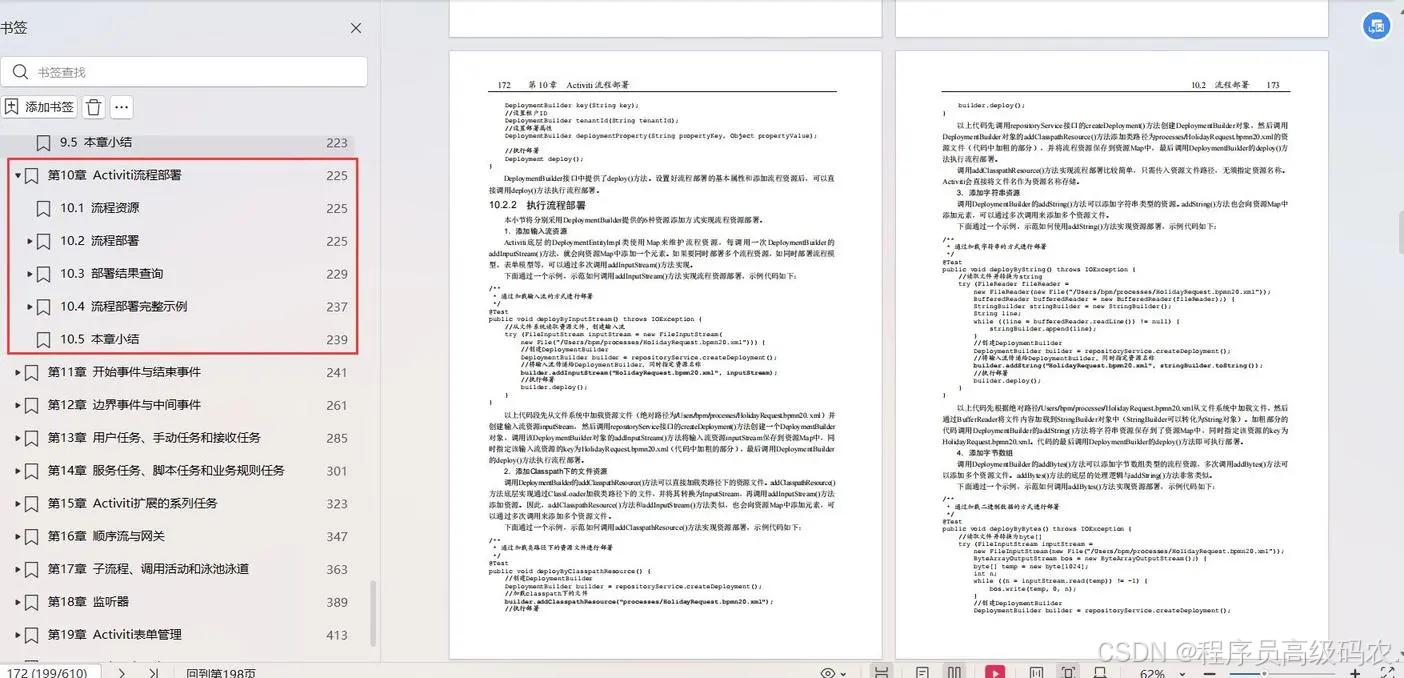1404x678 pixels.
Task: Expand the 10.3 部署结果查询 bookmark
Action: [30, 274]
